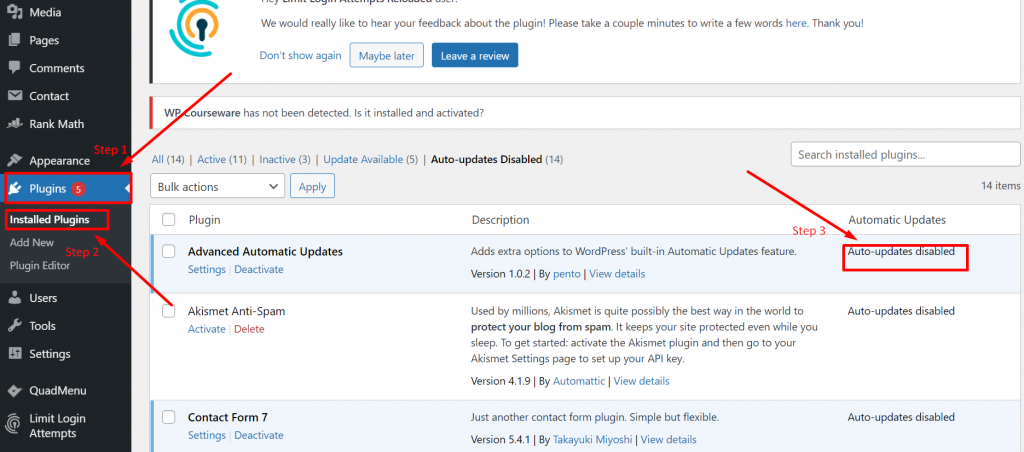Screen dimensions: 1024x452
Task: Select Auto-updates Disabled (14) filter
Action: tap(497, 159)
